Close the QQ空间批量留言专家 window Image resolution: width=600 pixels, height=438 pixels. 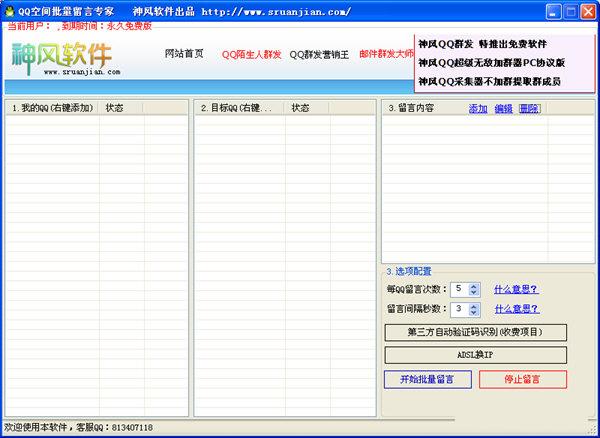point(588,12)
